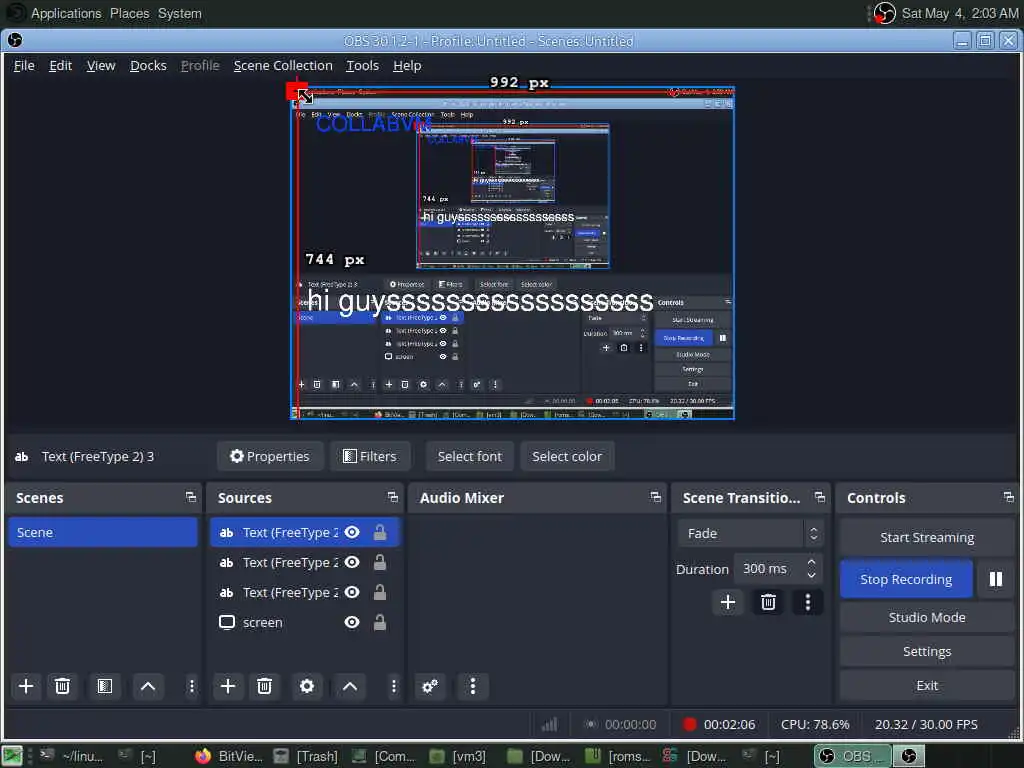
Task: Open the Docks menu
Action: (148, 65)
